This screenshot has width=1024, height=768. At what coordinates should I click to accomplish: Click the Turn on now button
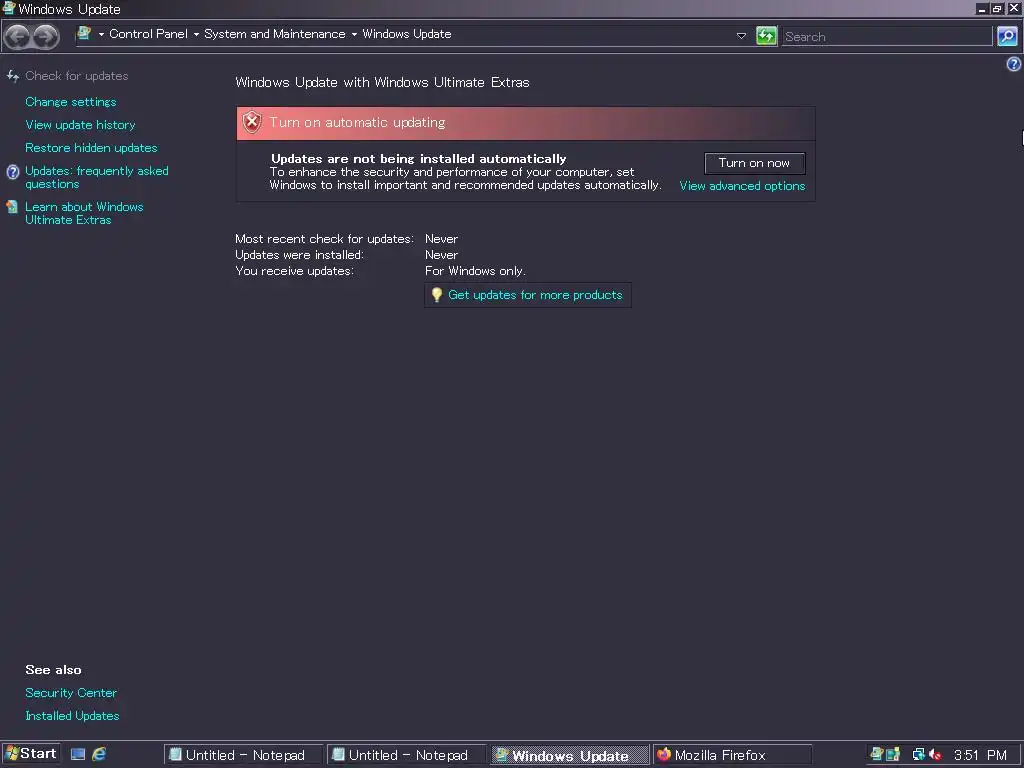click(754, 163)
